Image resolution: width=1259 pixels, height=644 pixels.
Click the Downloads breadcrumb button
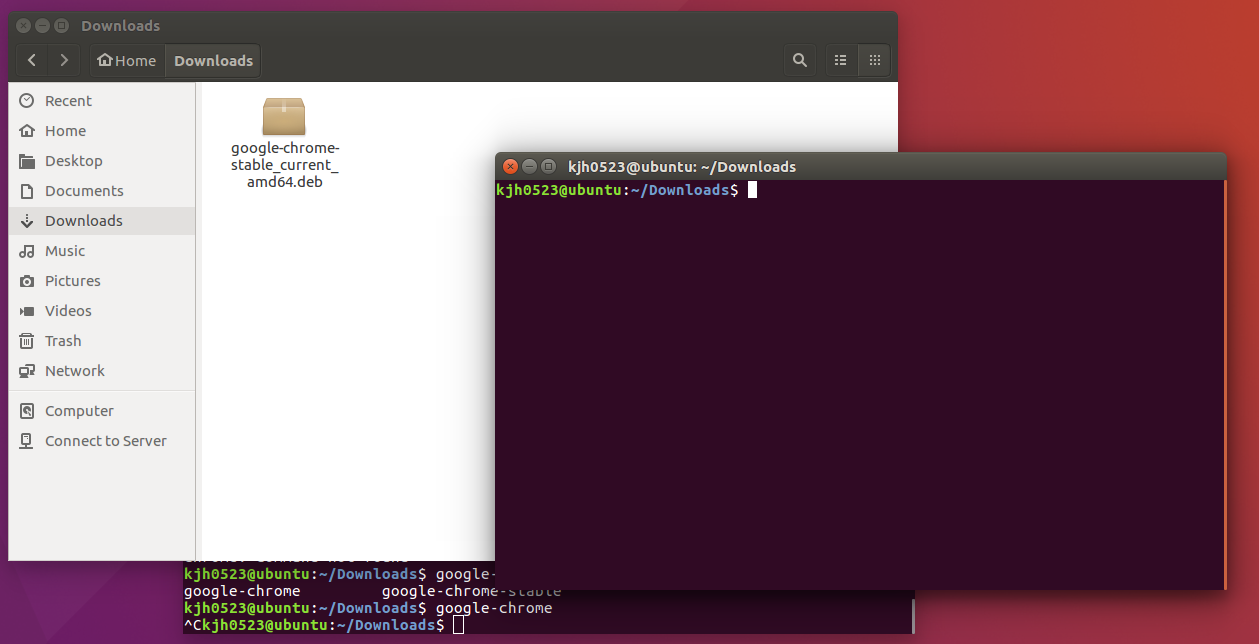pyautogui.click(x=213, y=60)
